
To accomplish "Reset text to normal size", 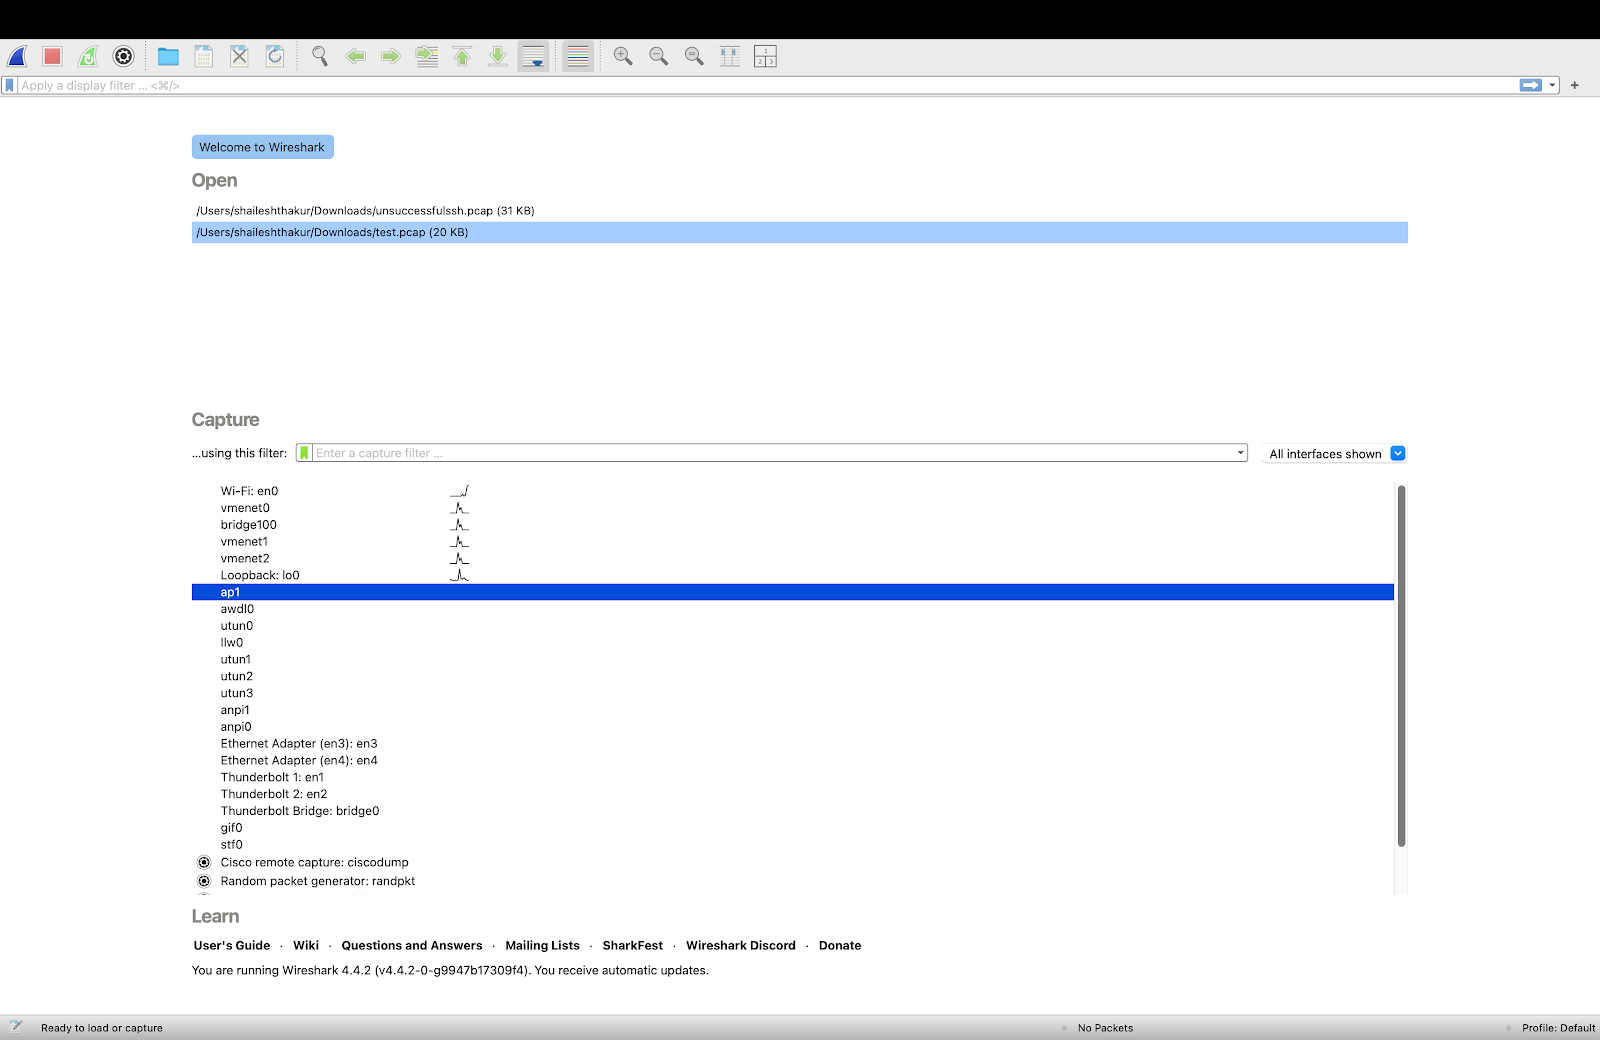I will coord(694,57).
